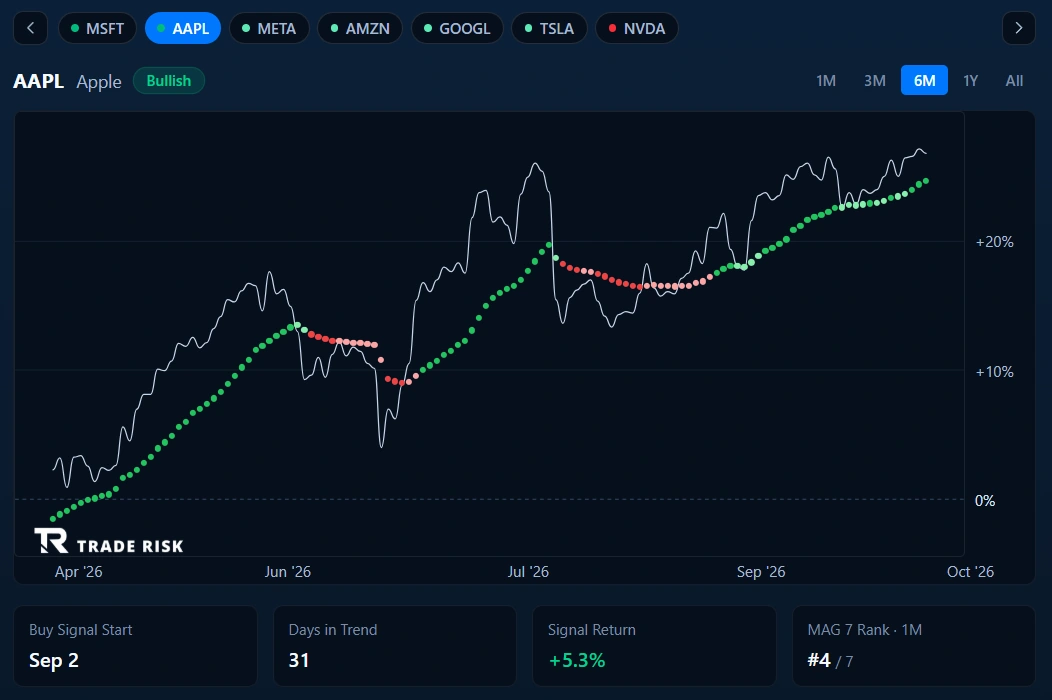Click the Buy Signal Start label

coord(81,630)
